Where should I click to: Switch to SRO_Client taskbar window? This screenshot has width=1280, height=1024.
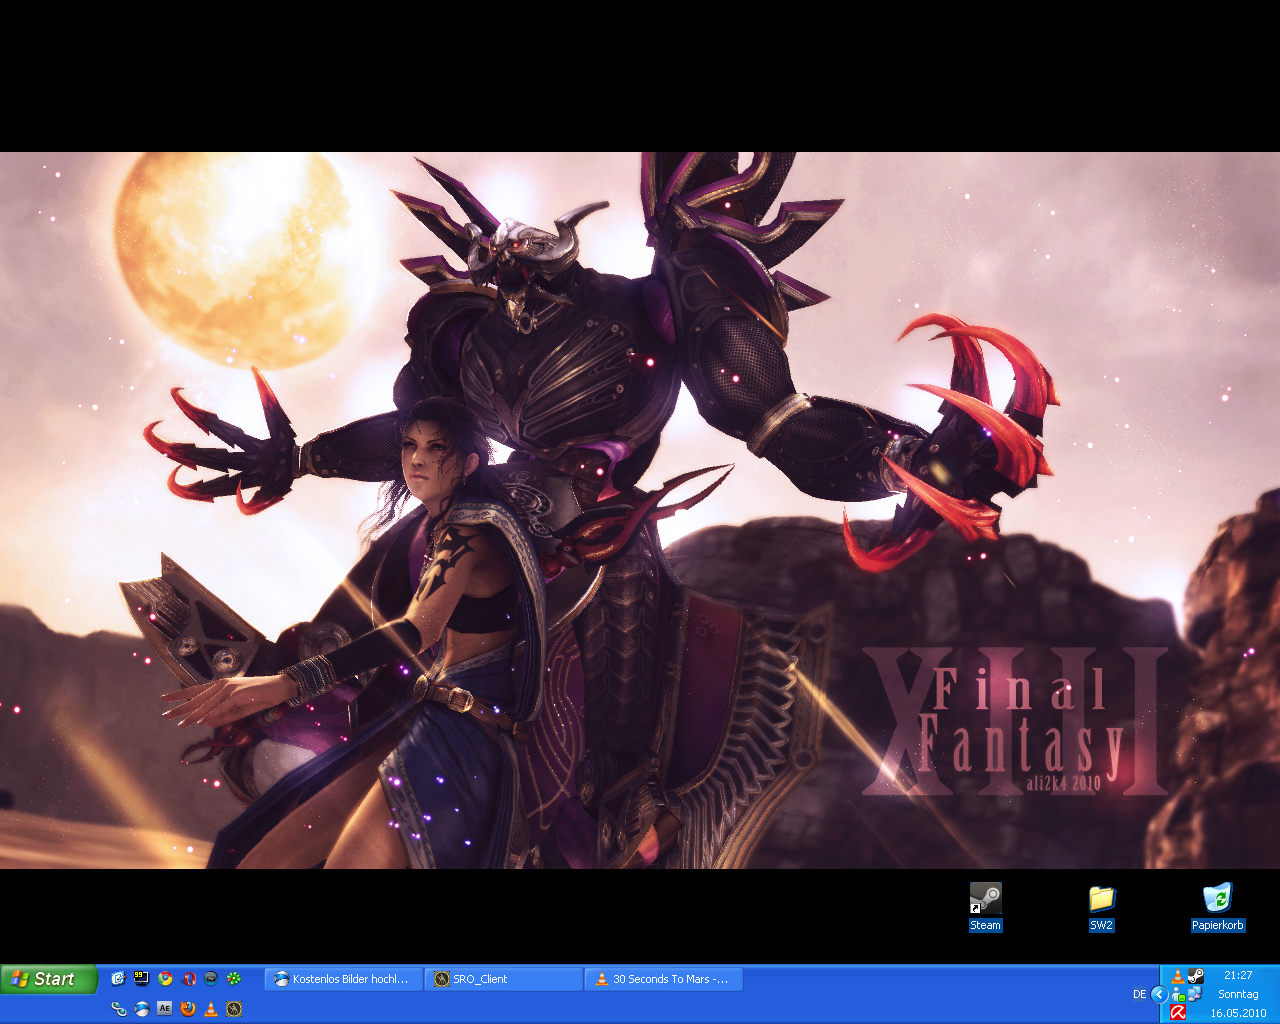502,979
